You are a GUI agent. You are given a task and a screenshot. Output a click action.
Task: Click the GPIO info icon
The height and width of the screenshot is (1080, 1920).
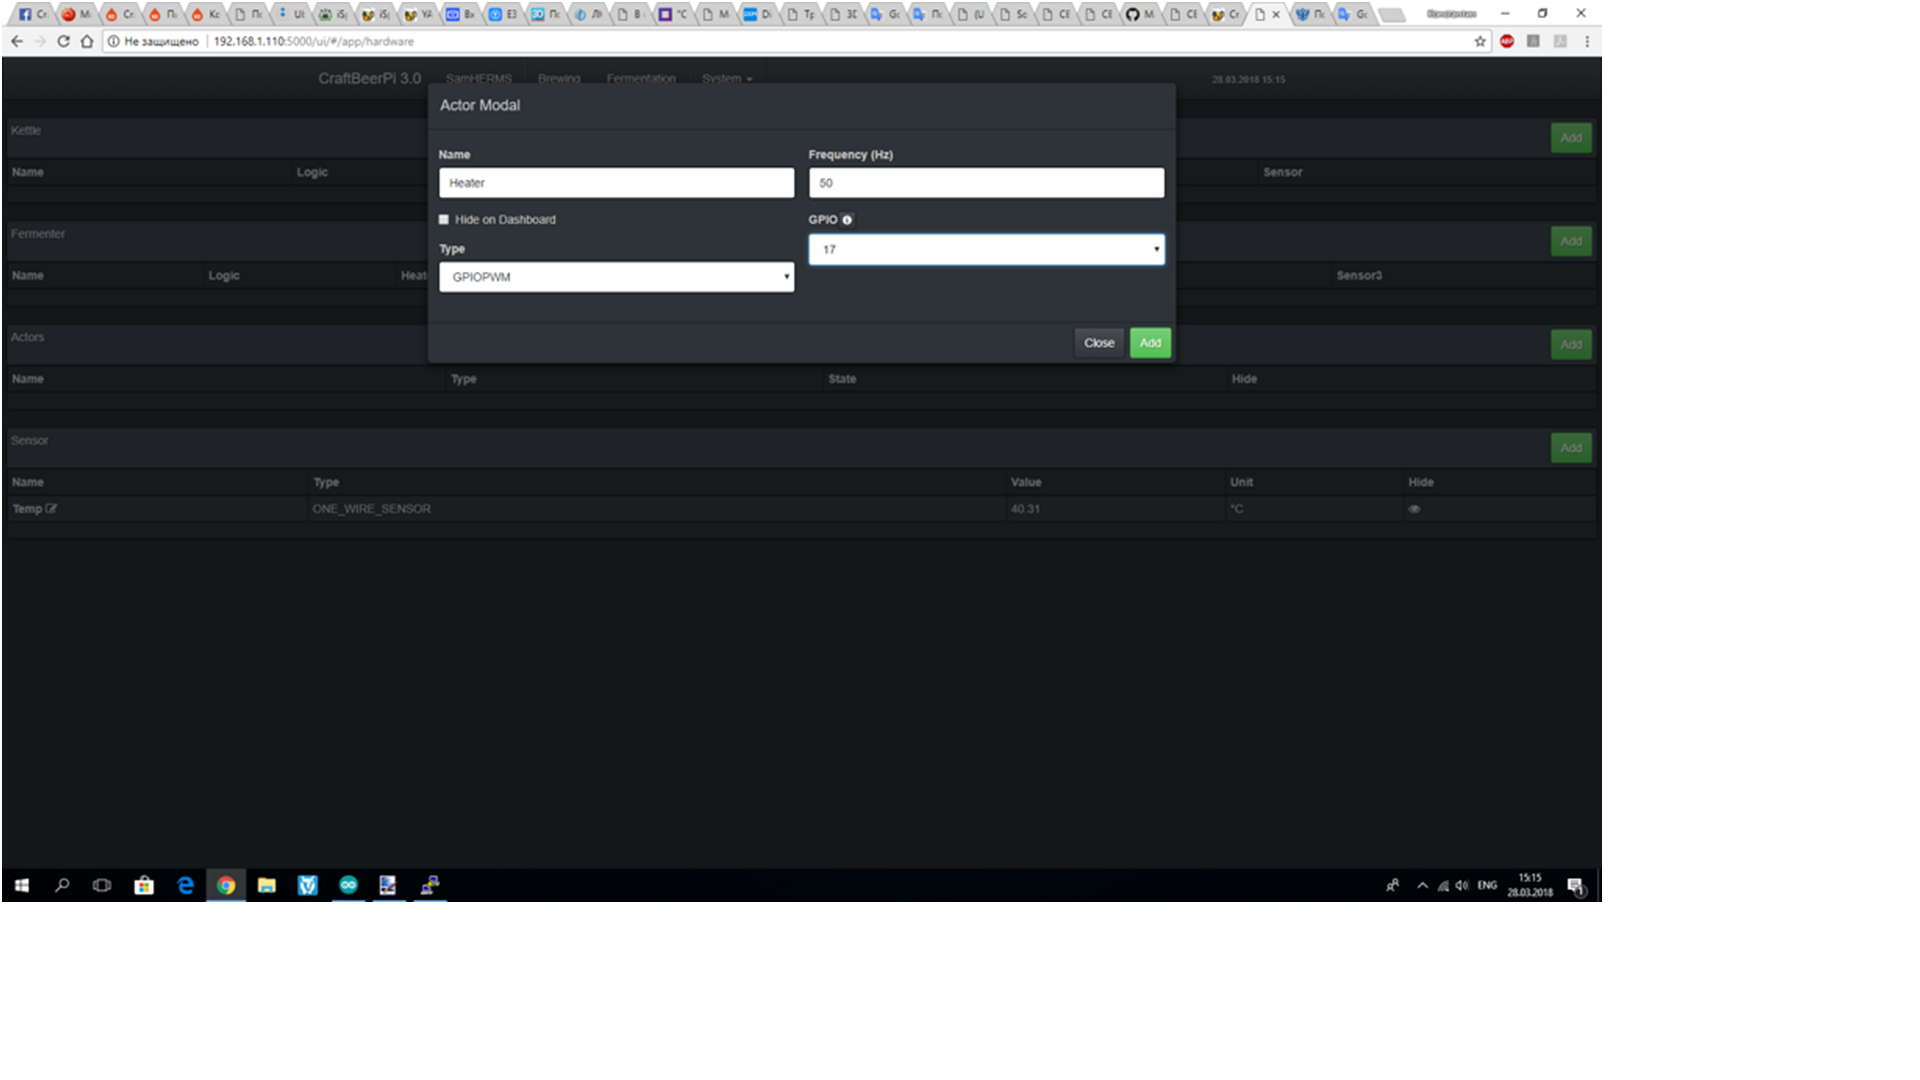coord(847,220)
